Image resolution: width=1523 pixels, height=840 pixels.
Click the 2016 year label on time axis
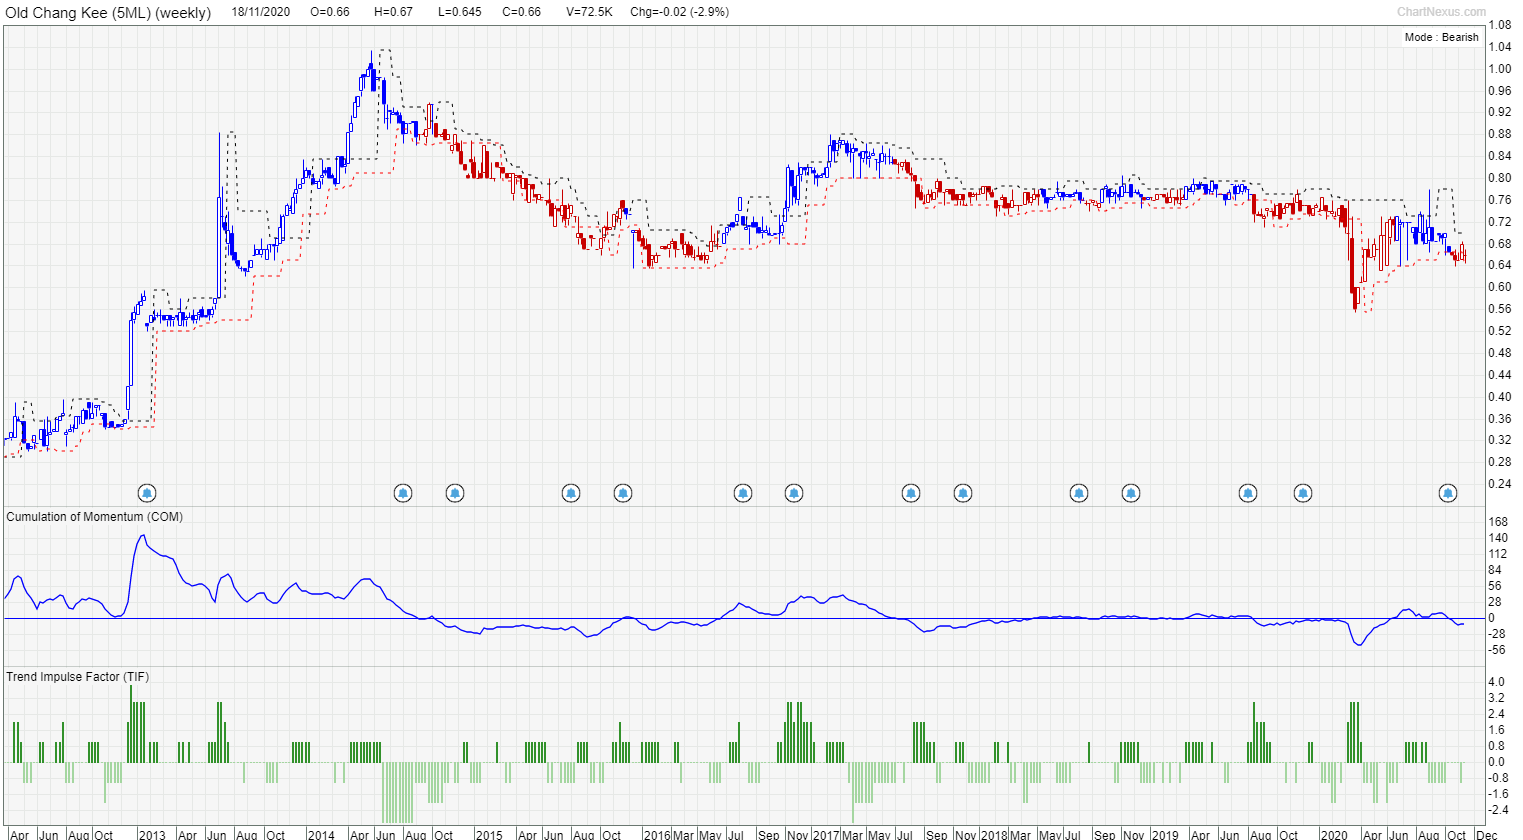pyautogui.click(x=656, y=834)
